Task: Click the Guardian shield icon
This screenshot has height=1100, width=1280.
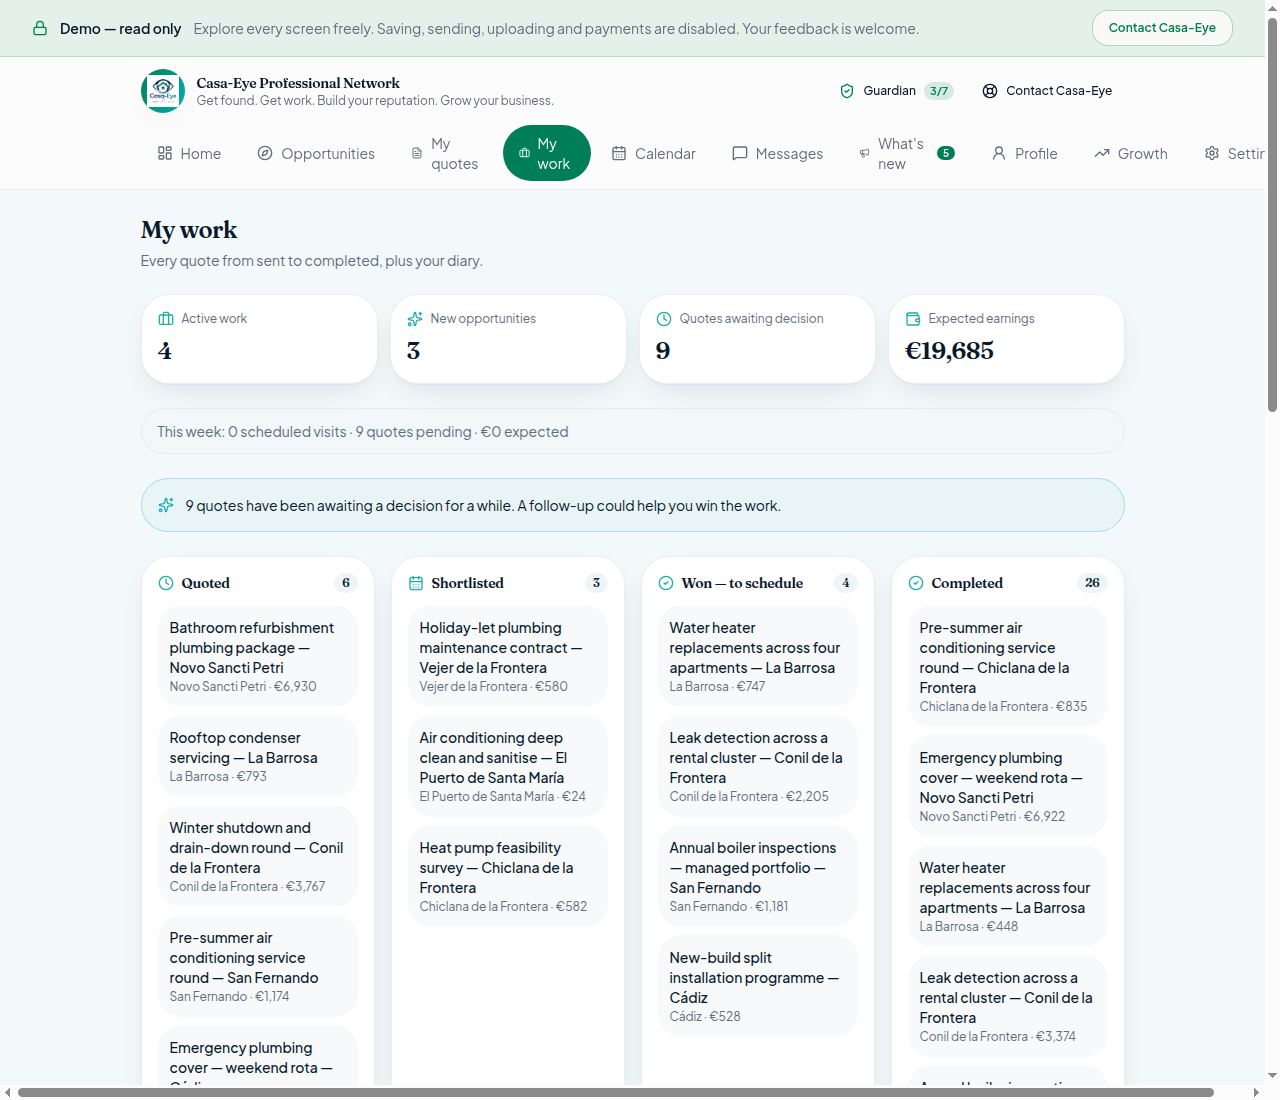Action: tap(847, 91)
